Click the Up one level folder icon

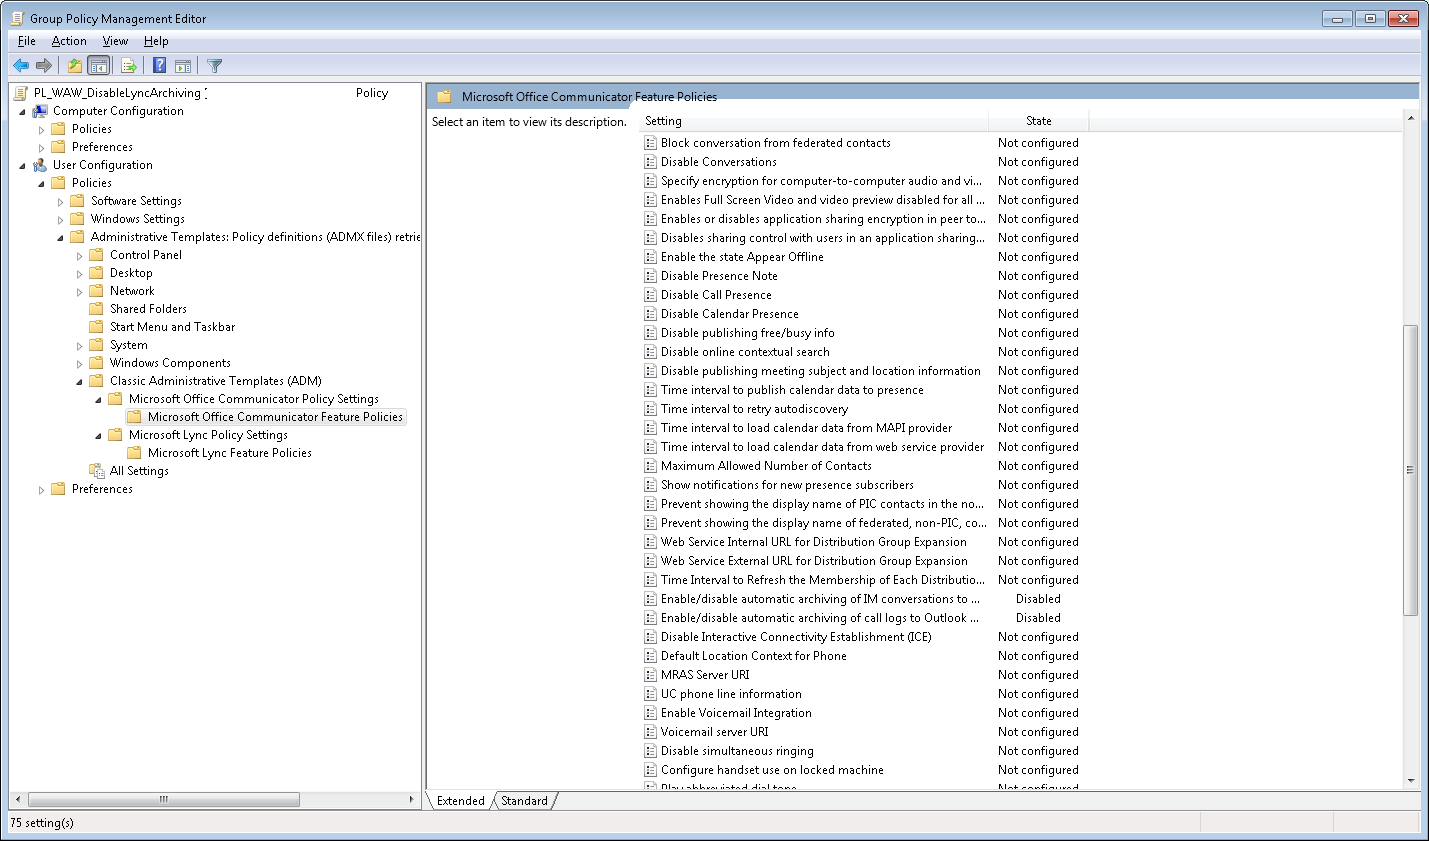coord(75,66)
